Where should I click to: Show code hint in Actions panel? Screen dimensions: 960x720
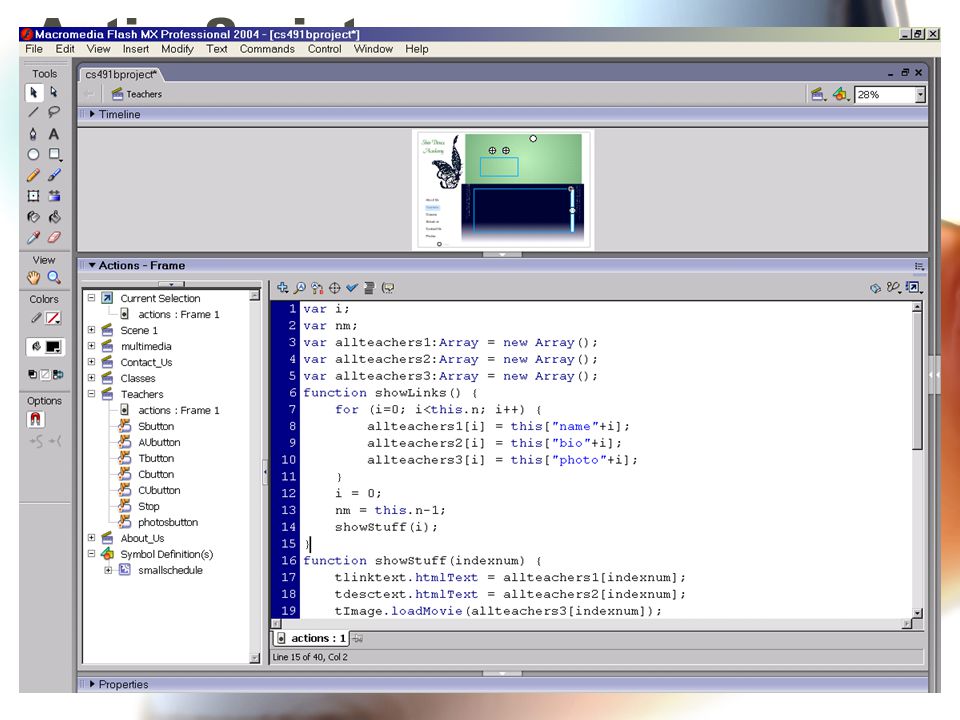(388, 287)
